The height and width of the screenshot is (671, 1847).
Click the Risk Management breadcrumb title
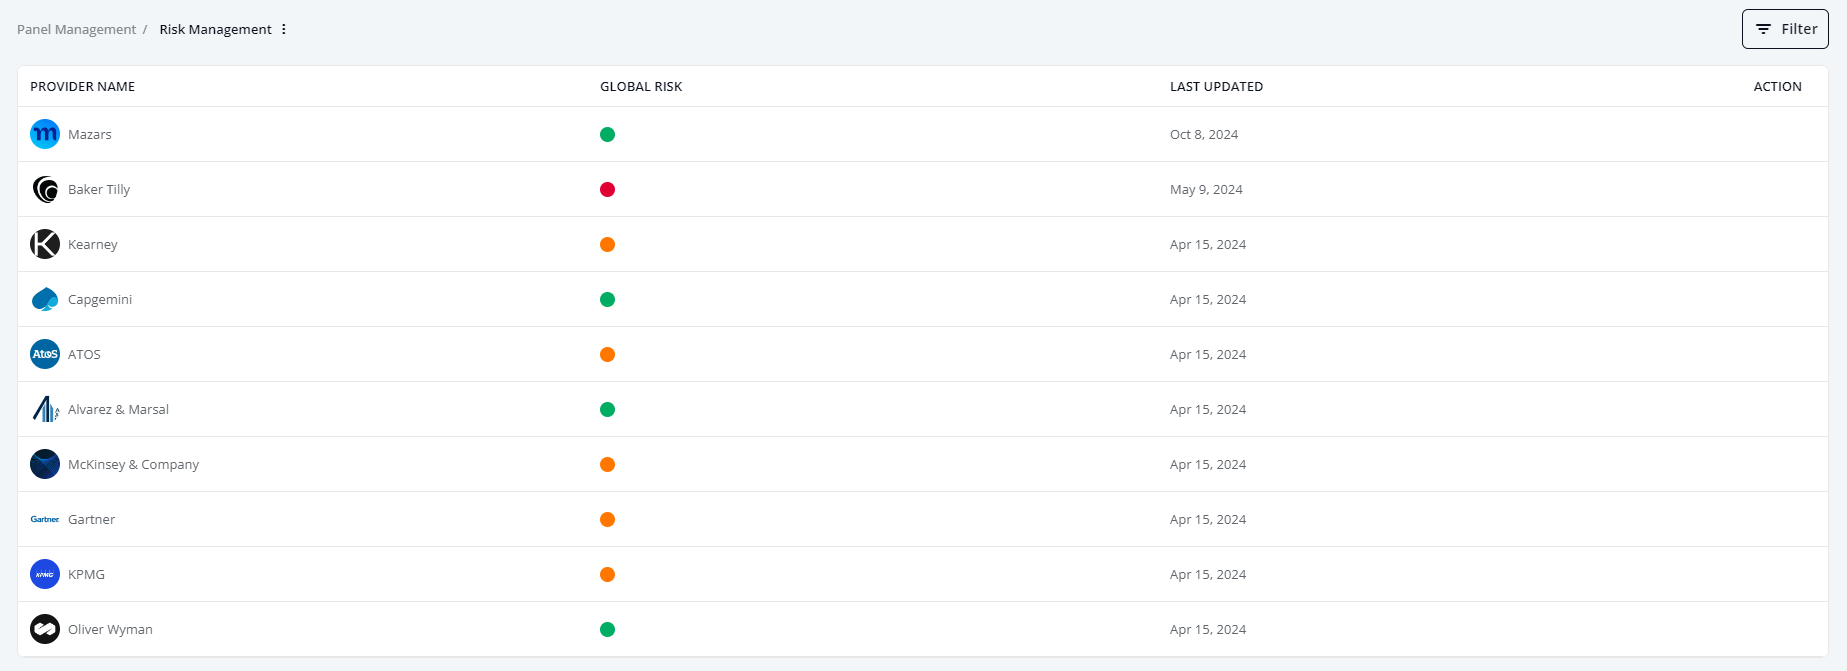click(215, 29)
